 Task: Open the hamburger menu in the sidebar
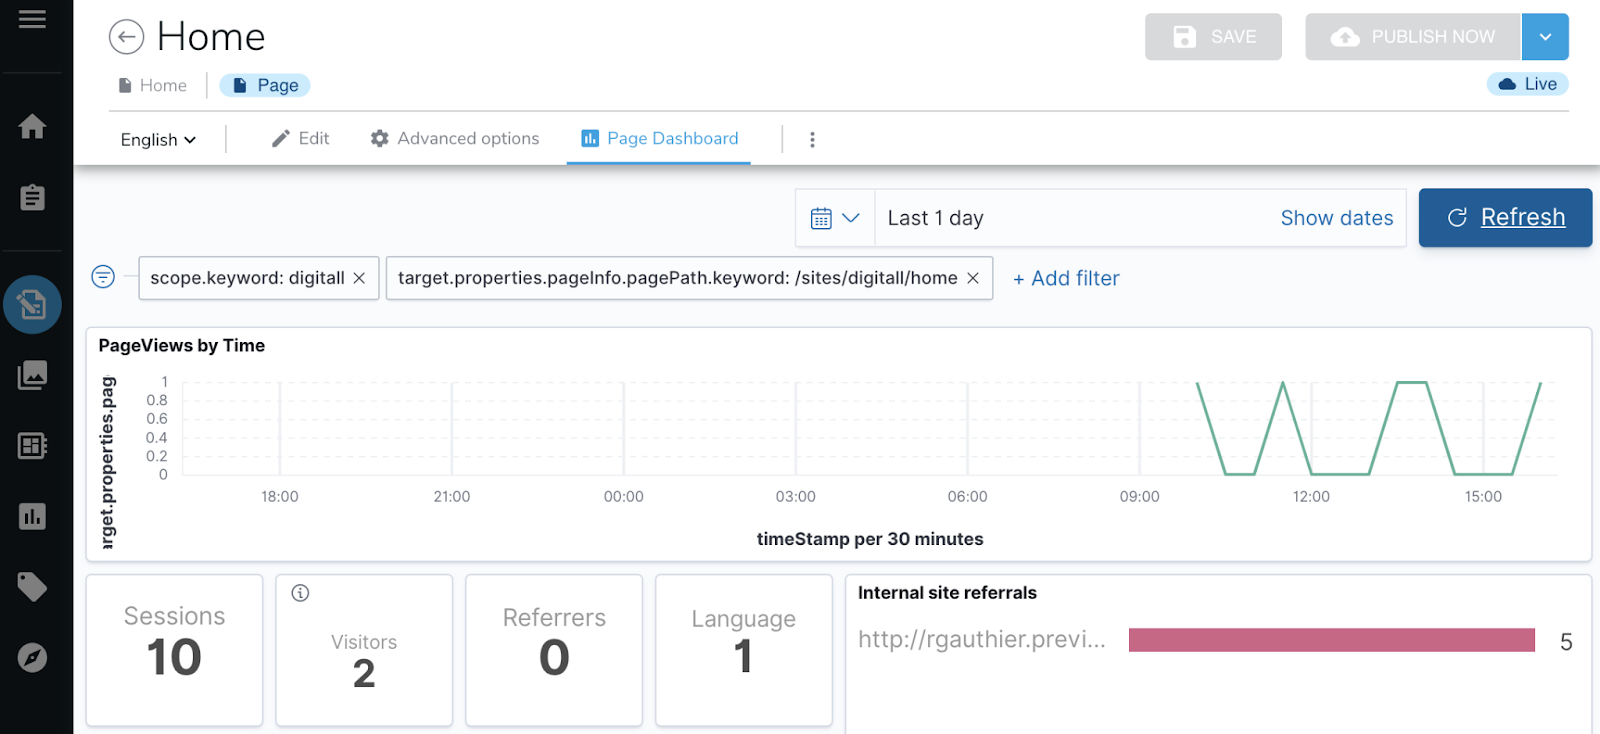click(x=32, y=20)
